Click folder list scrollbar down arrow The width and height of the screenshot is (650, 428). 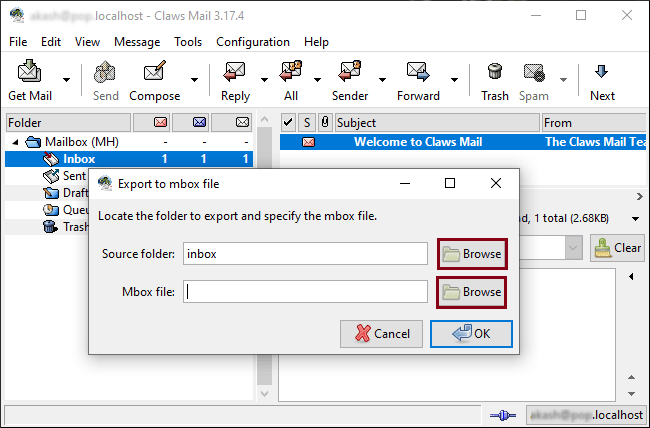(x=264, y=393)
